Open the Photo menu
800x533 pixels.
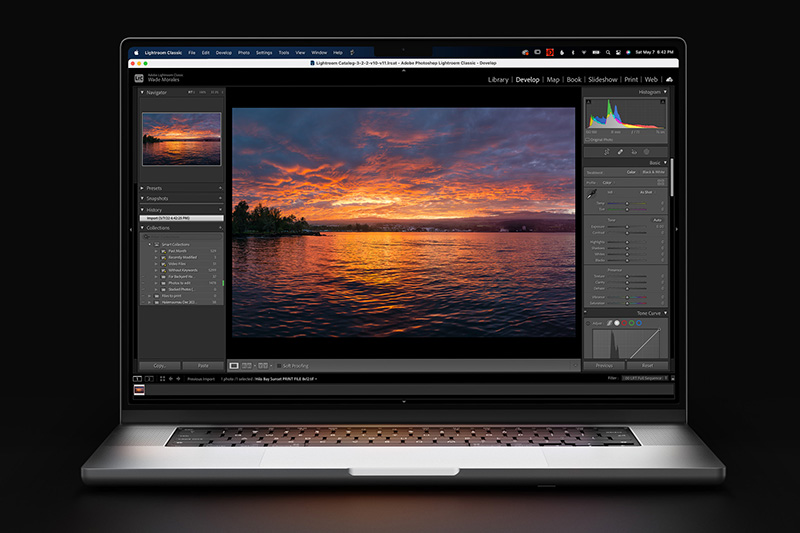[244, 53]
